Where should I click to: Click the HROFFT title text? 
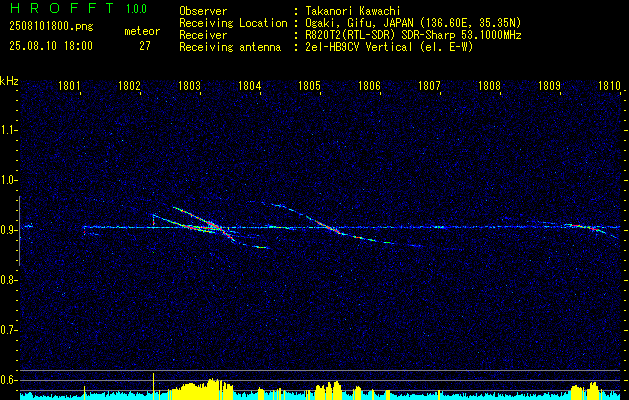[x=62, y=8]
